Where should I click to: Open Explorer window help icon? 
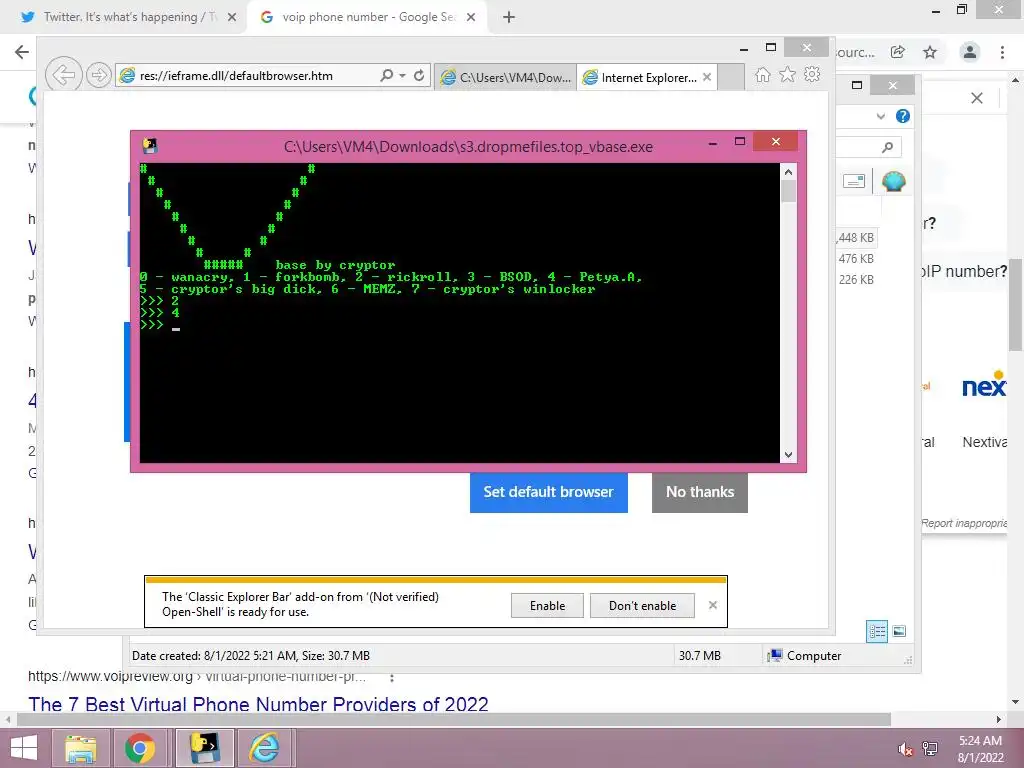pos(903,116)
